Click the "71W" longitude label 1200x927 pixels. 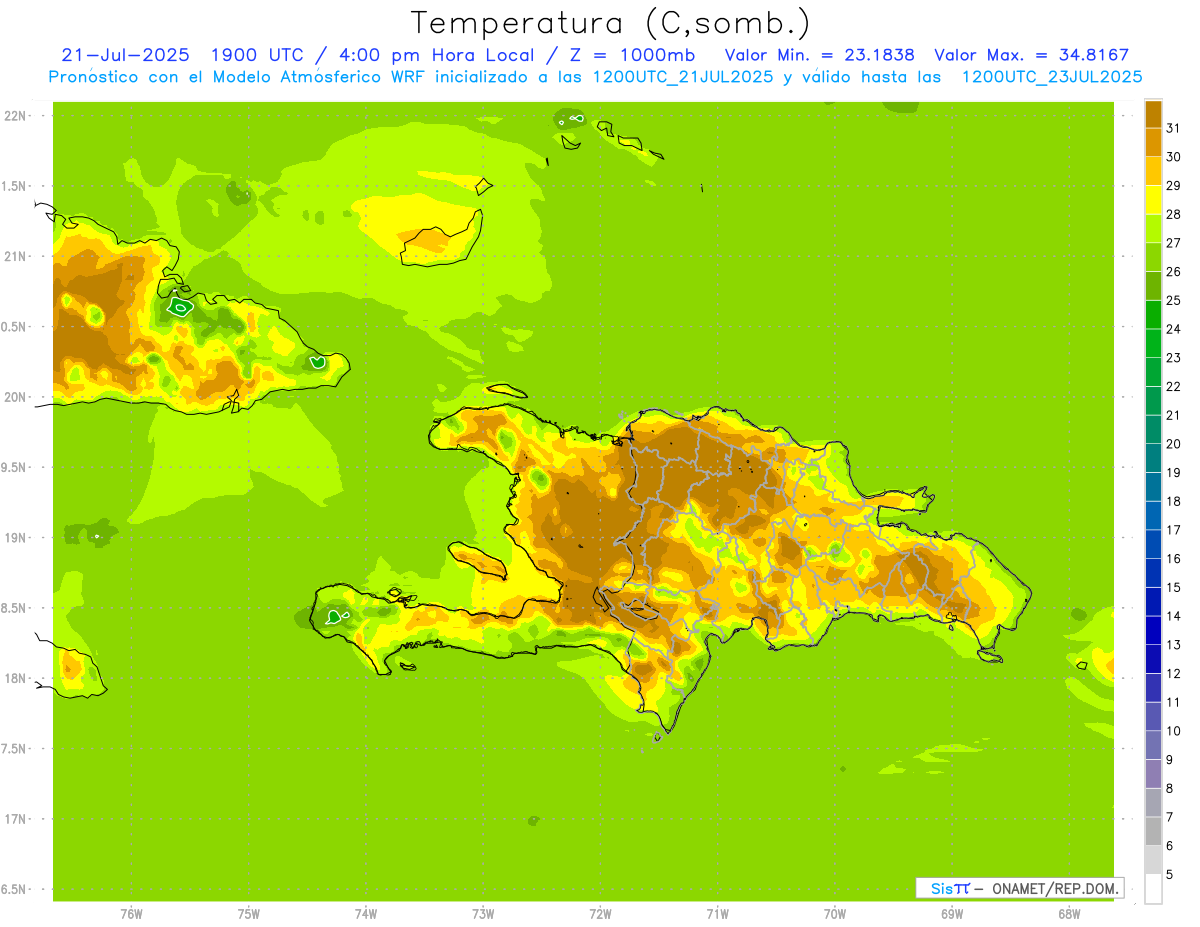tap(717, 915)
